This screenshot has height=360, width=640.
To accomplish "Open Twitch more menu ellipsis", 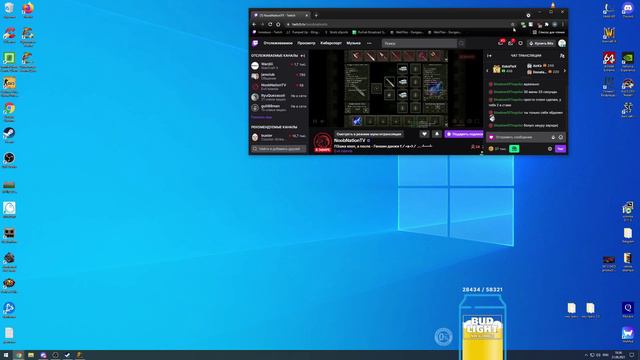I will (x=369, y=43).
